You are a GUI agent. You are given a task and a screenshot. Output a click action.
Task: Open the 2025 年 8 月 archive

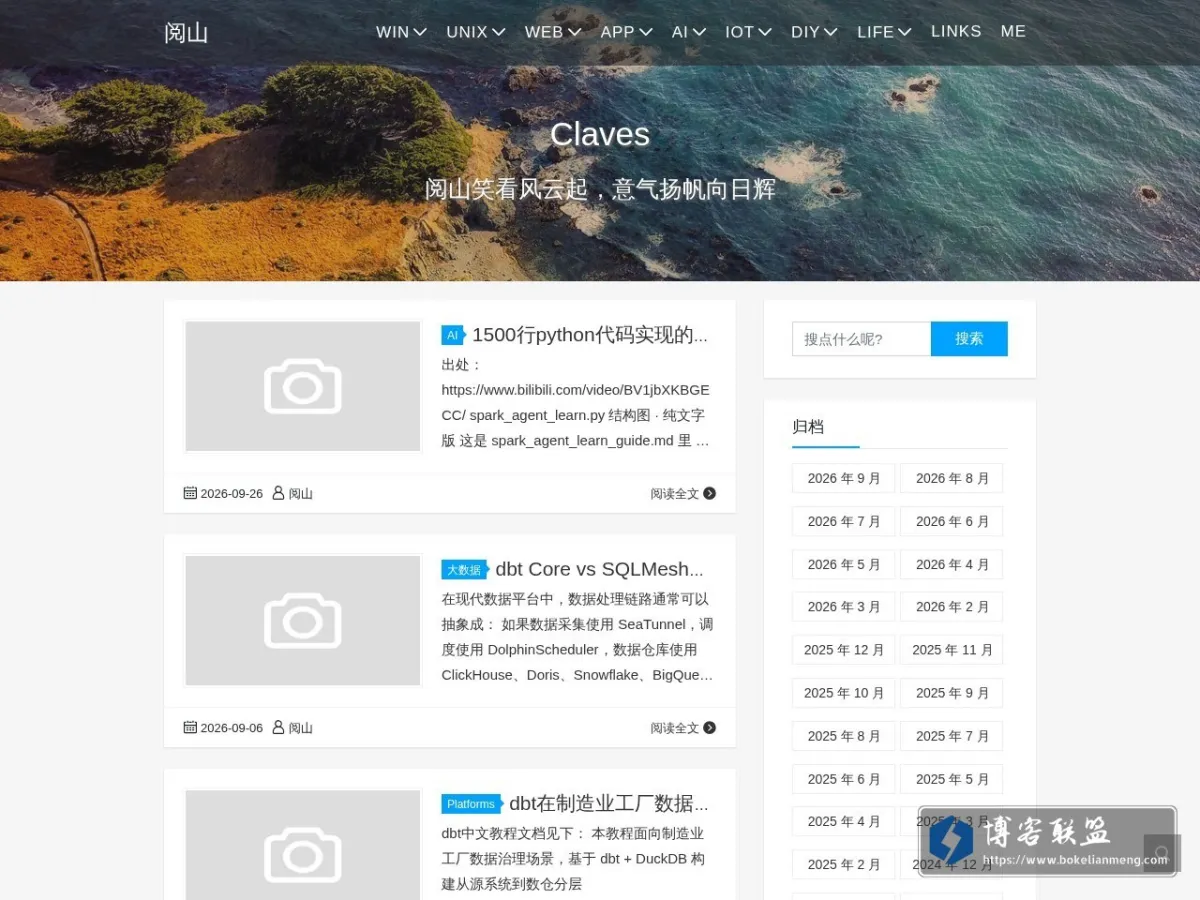[844, 736]
